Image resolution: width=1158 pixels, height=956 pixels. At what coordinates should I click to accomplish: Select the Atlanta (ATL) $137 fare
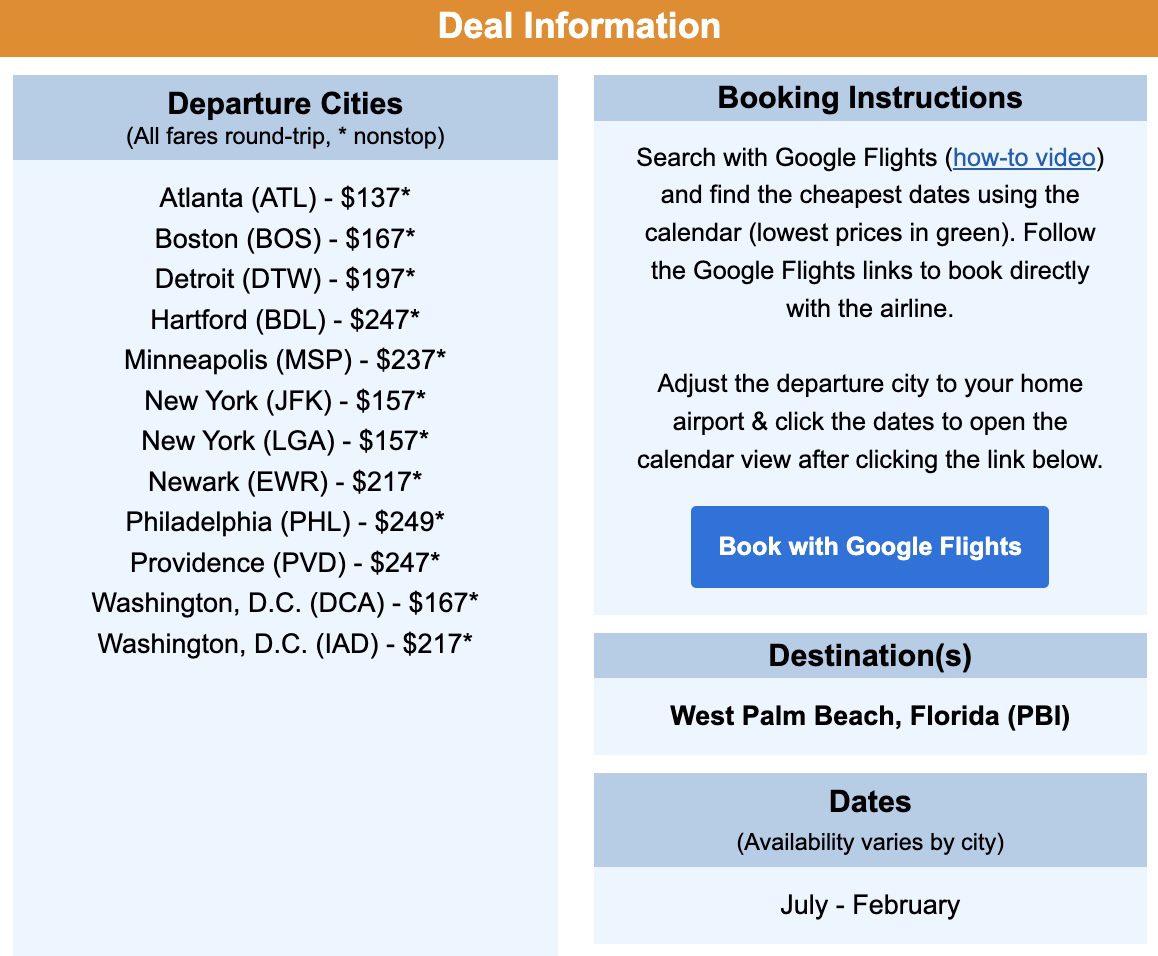[286, 198]
